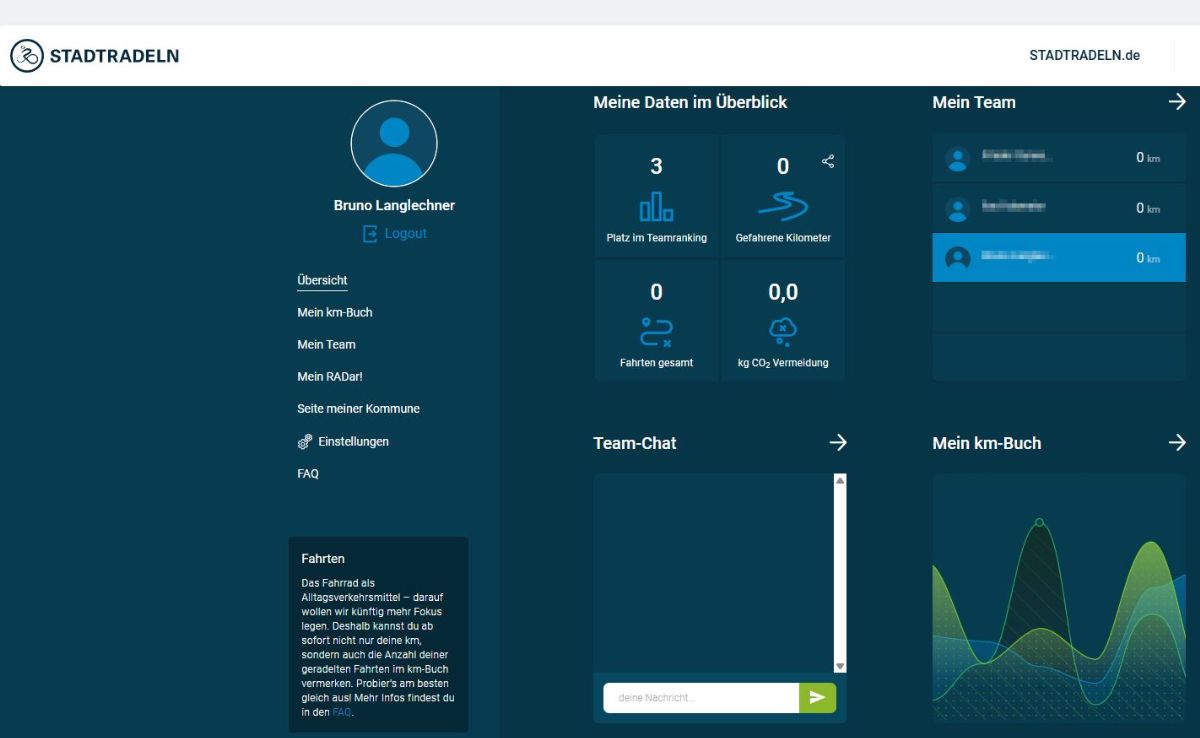This screenshot has height=738, width=1200.
Task: Open Team-Chat via its arrow icon
Action: pos(838,443)
